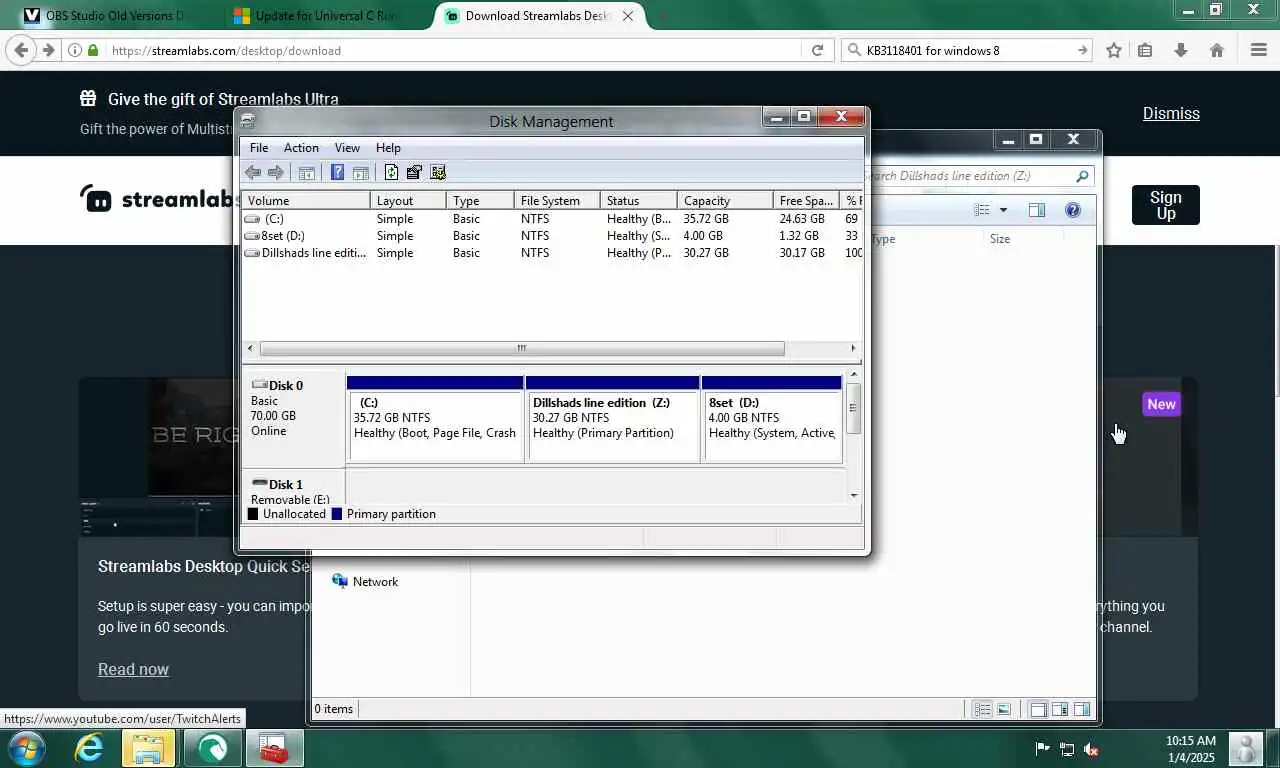Open File Explorer from the taskbar
1280x768 pixels.
coord(149,748)
